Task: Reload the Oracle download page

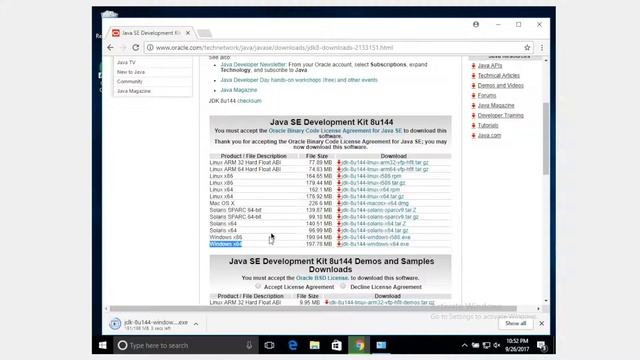Action: click(x=136, y=47)
